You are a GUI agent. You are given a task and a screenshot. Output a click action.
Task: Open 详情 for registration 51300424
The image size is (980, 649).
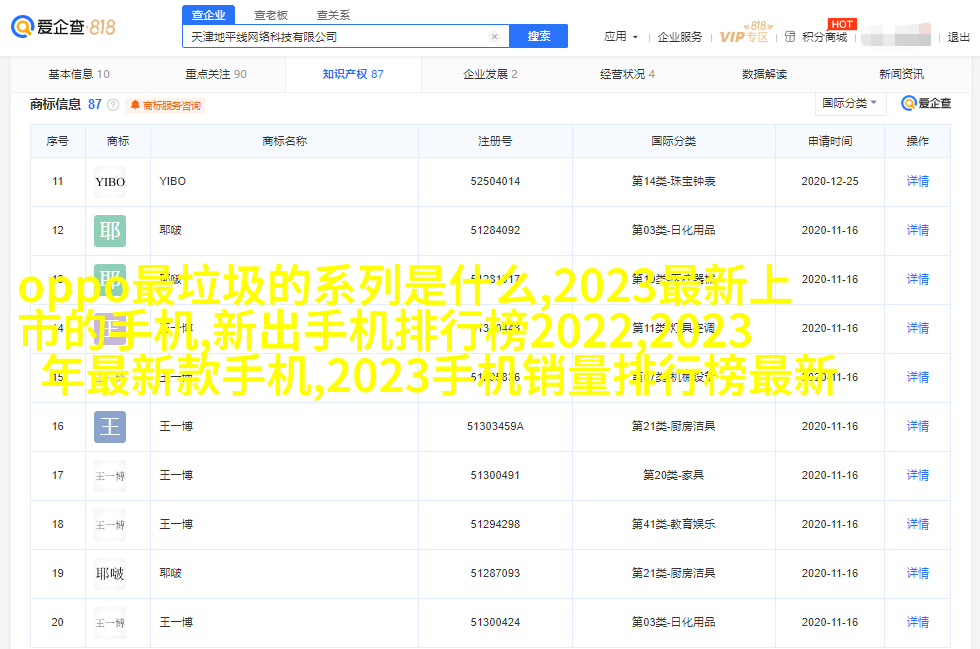click(x=918, y=622)
